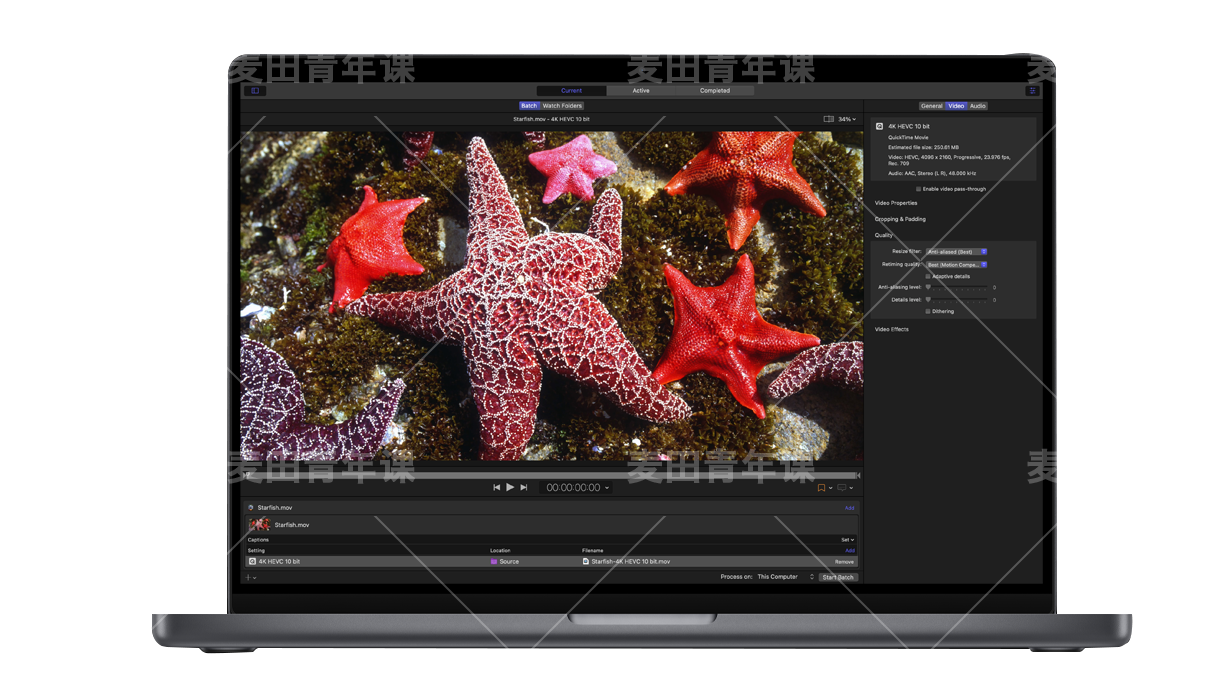Screen dimensions: 1231x681
Task: Click the job icon beside Starfish.mov header
Action: pyautogui.click(x=251, y=507)
